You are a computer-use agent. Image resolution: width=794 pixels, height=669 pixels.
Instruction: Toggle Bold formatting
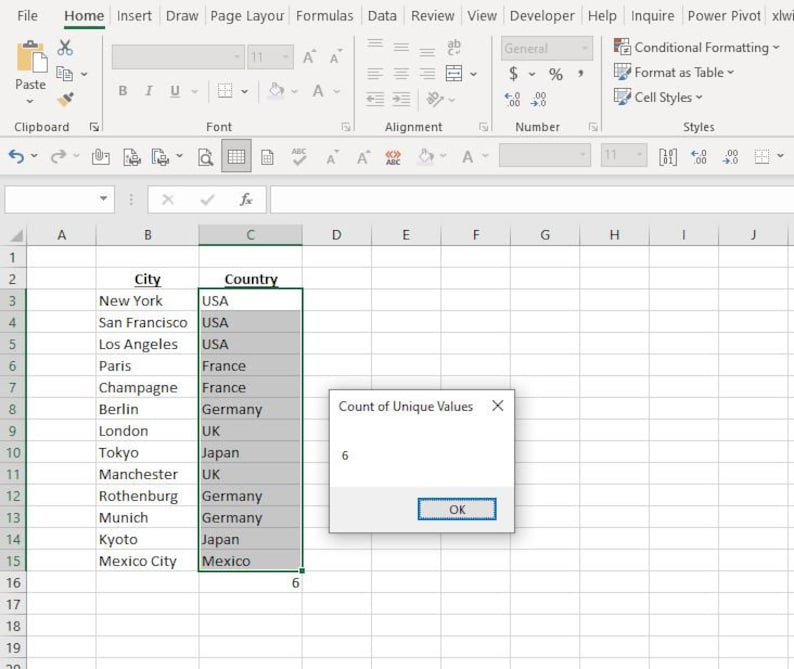point(123,91)
